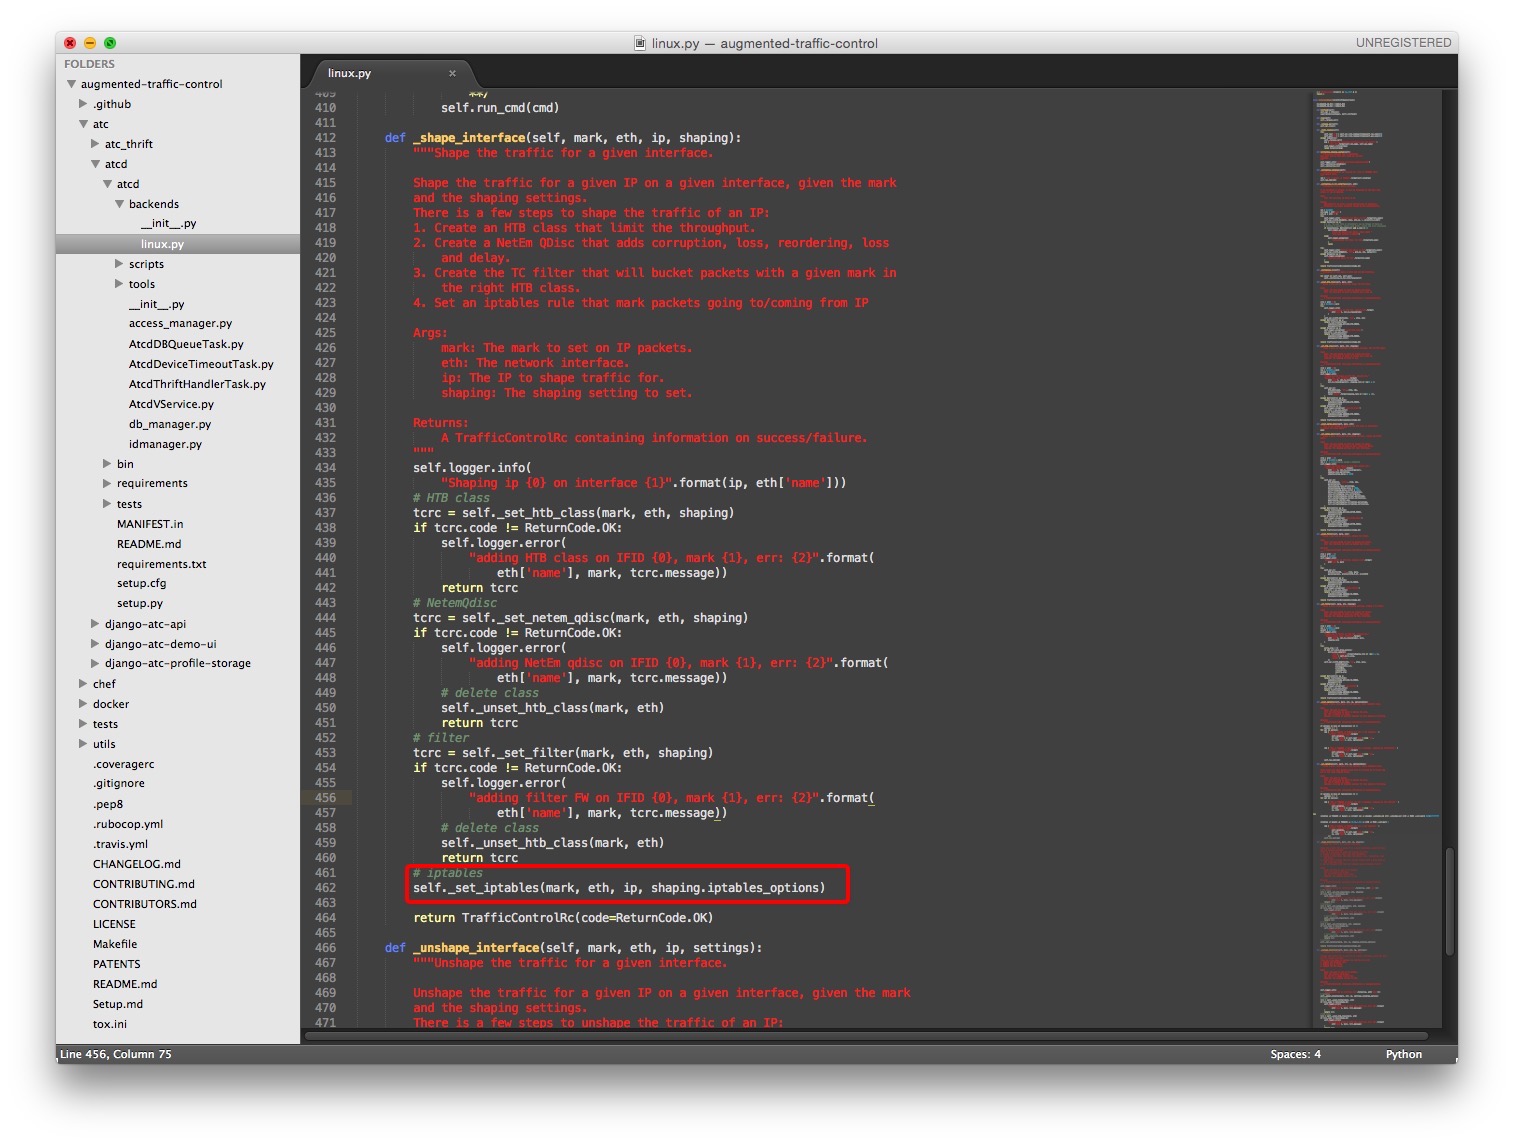Click the horizontal scrollbar at editor bottom
Screen dimensions: 1514x1144
tap(865, 1035)
